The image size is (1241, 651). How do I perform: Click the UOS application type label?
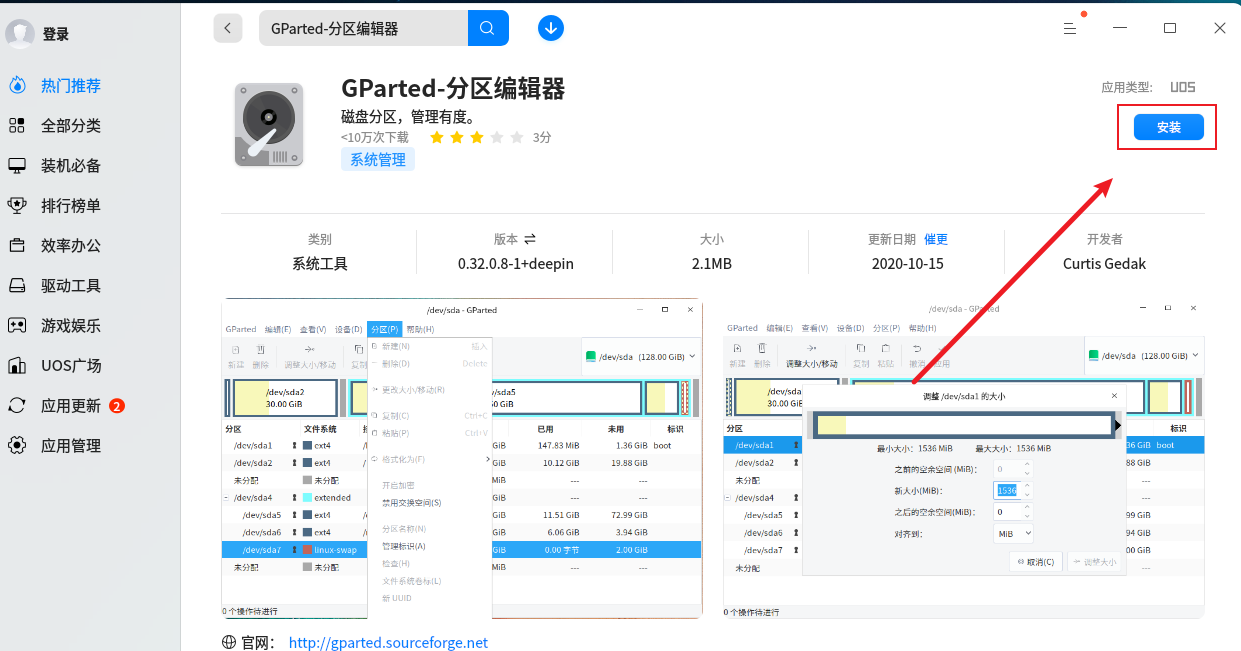click(x=1183, y=87)
